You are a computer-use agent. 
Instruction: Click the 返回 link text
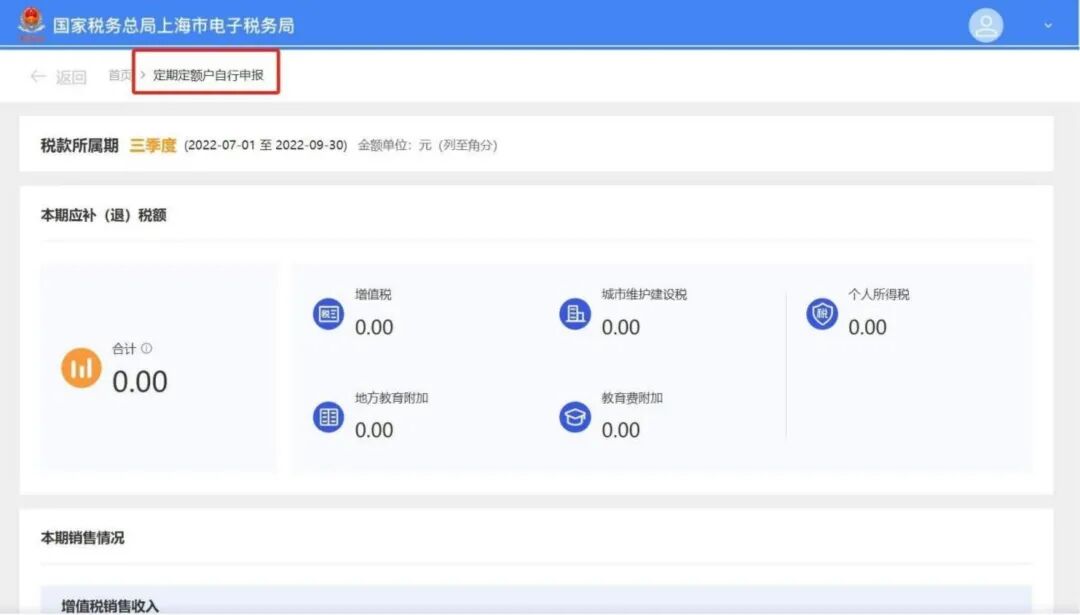pyautogui.click(x=71, y=76)
